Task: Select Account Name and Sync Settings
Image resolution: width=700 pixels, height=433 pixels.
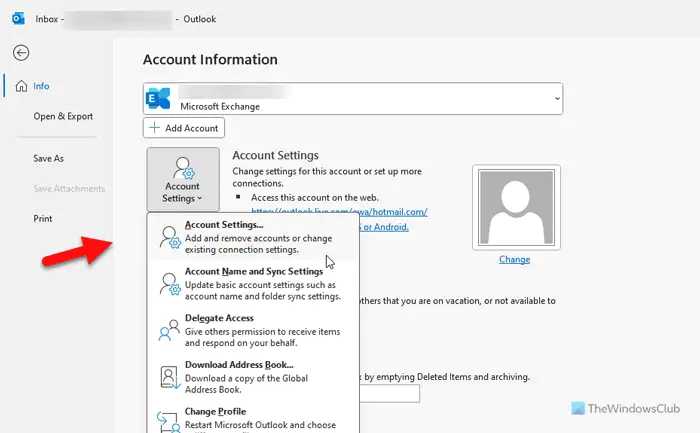Action: click(254, 283)
